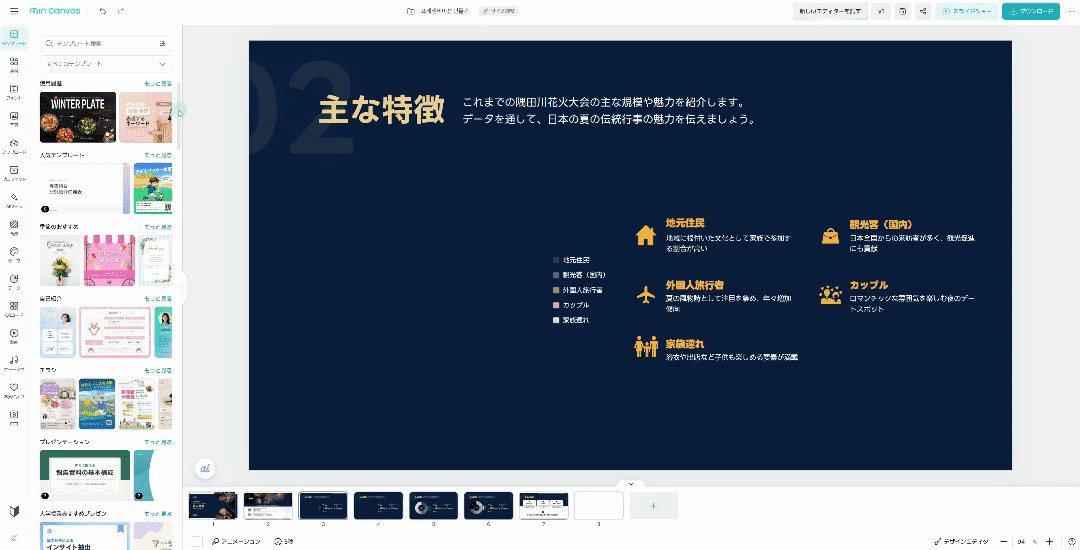Open the Elements sidebar panel

pyautogui.click(x=14, y=65)
